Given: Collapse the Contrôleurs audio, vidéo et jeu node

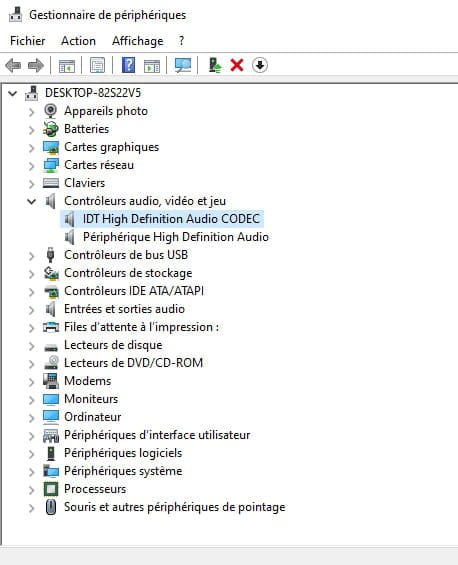Looking at the screenshot, I should pyautogui.click(x=32, y=201).
